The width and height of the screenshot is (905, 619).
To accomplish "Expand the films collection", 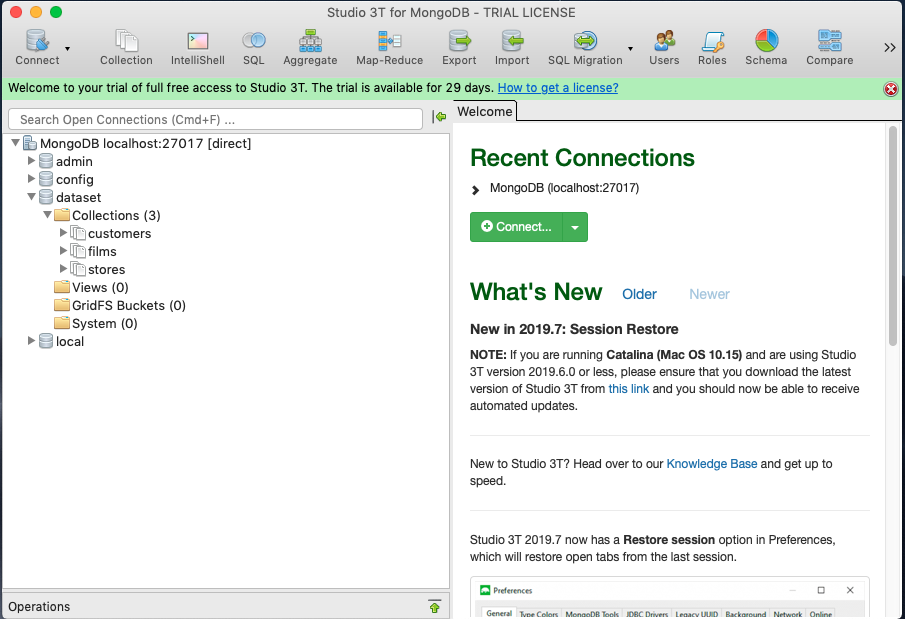I will [63, 250].
